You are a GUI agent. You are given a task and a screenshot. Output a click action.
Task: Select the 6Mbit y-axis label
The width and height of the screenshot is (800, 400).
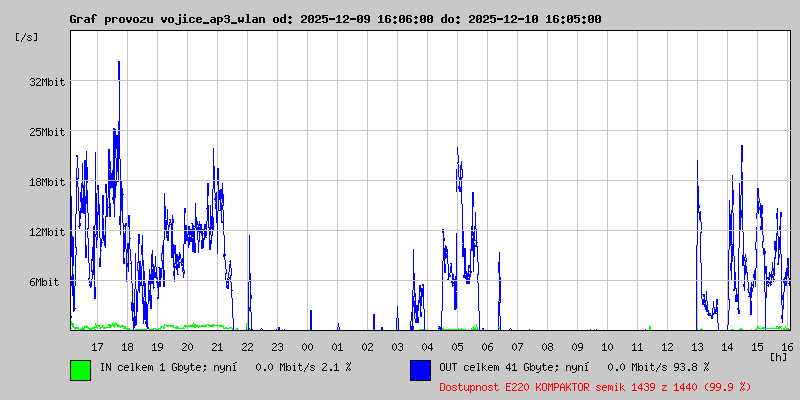44,282
